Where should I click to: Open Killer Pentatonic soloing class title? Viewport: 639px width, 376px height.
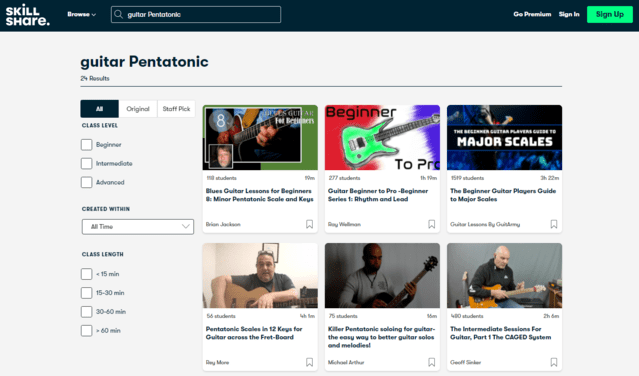381,337
